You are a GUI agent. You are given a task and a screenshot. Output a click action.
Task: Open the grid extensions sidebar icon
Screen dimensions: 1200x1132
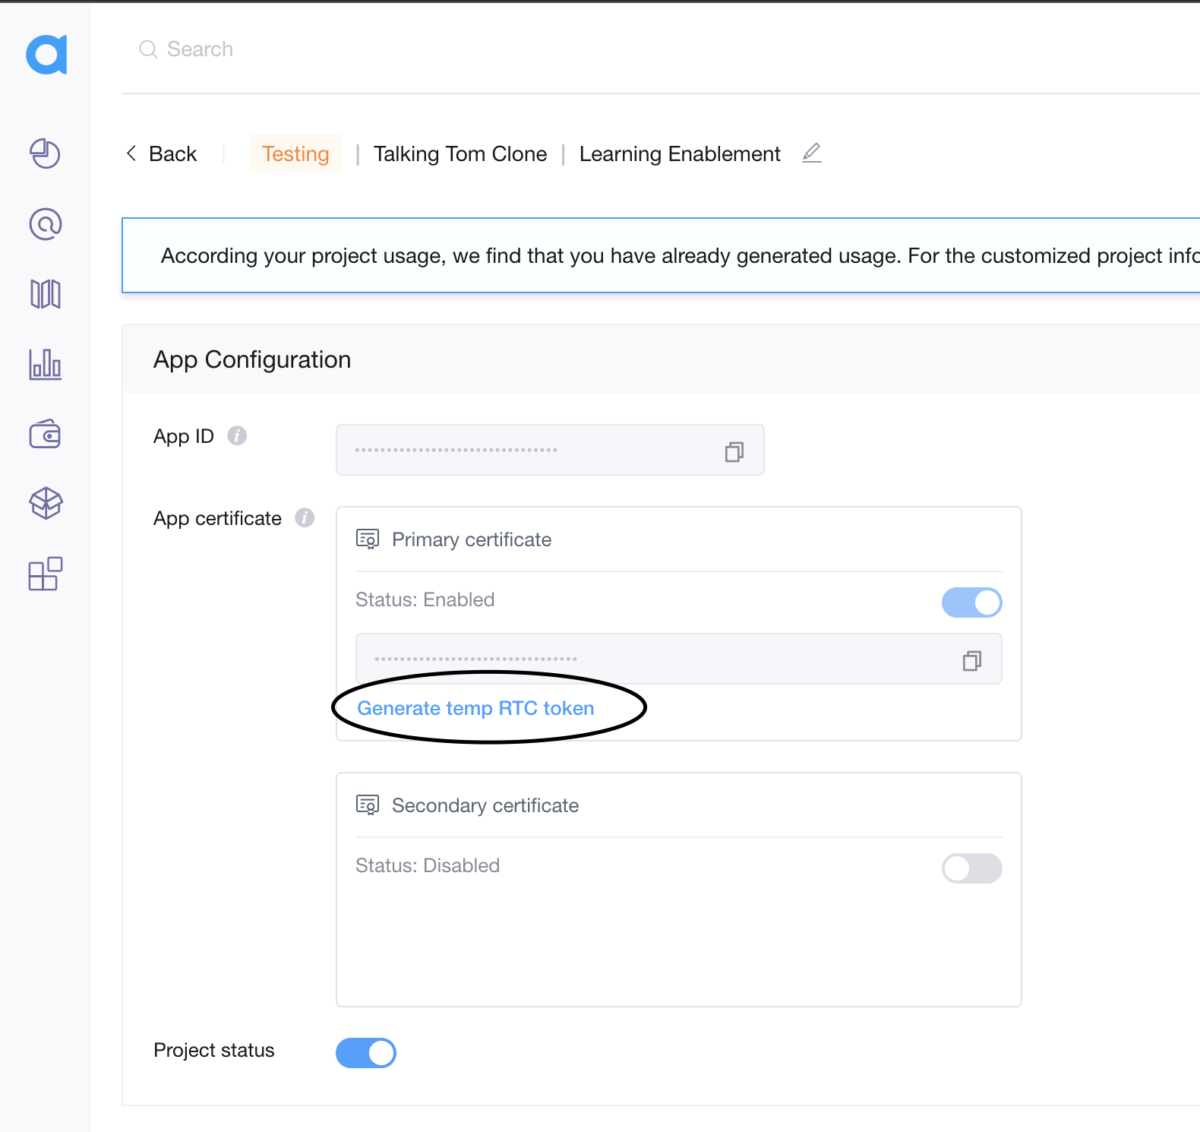[x=45, y=574]
